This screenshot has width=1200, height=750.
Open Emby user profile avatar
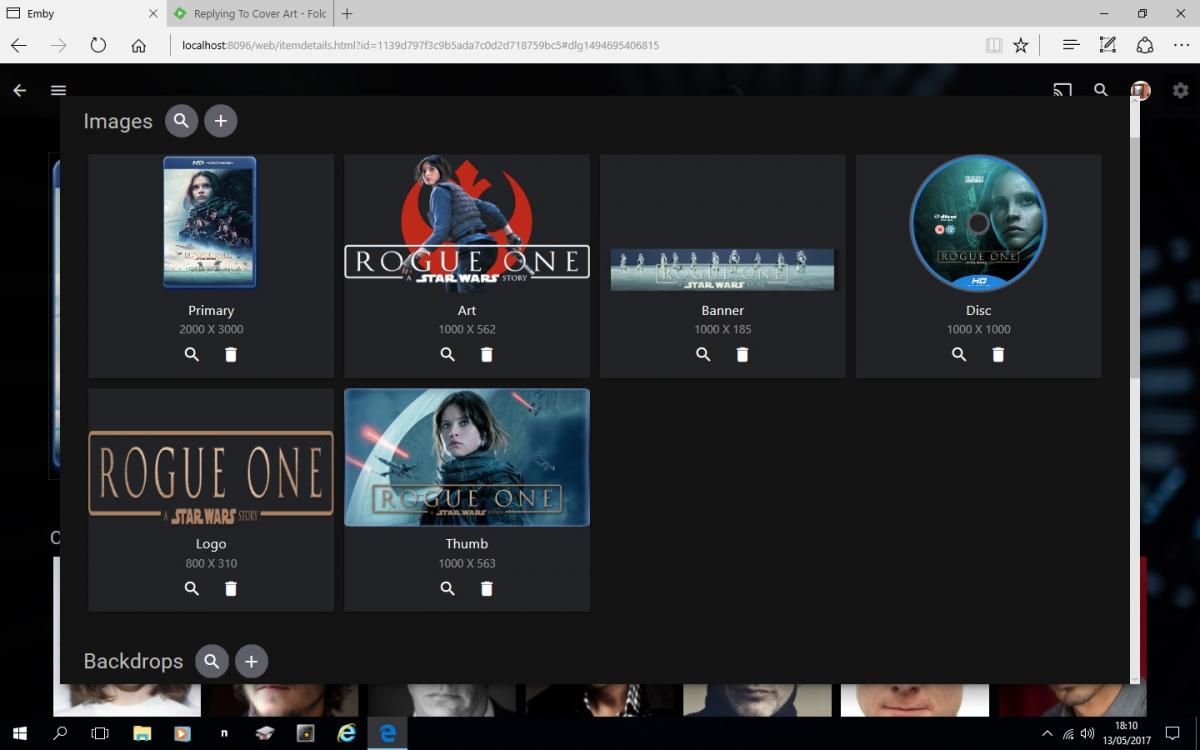1140,90
